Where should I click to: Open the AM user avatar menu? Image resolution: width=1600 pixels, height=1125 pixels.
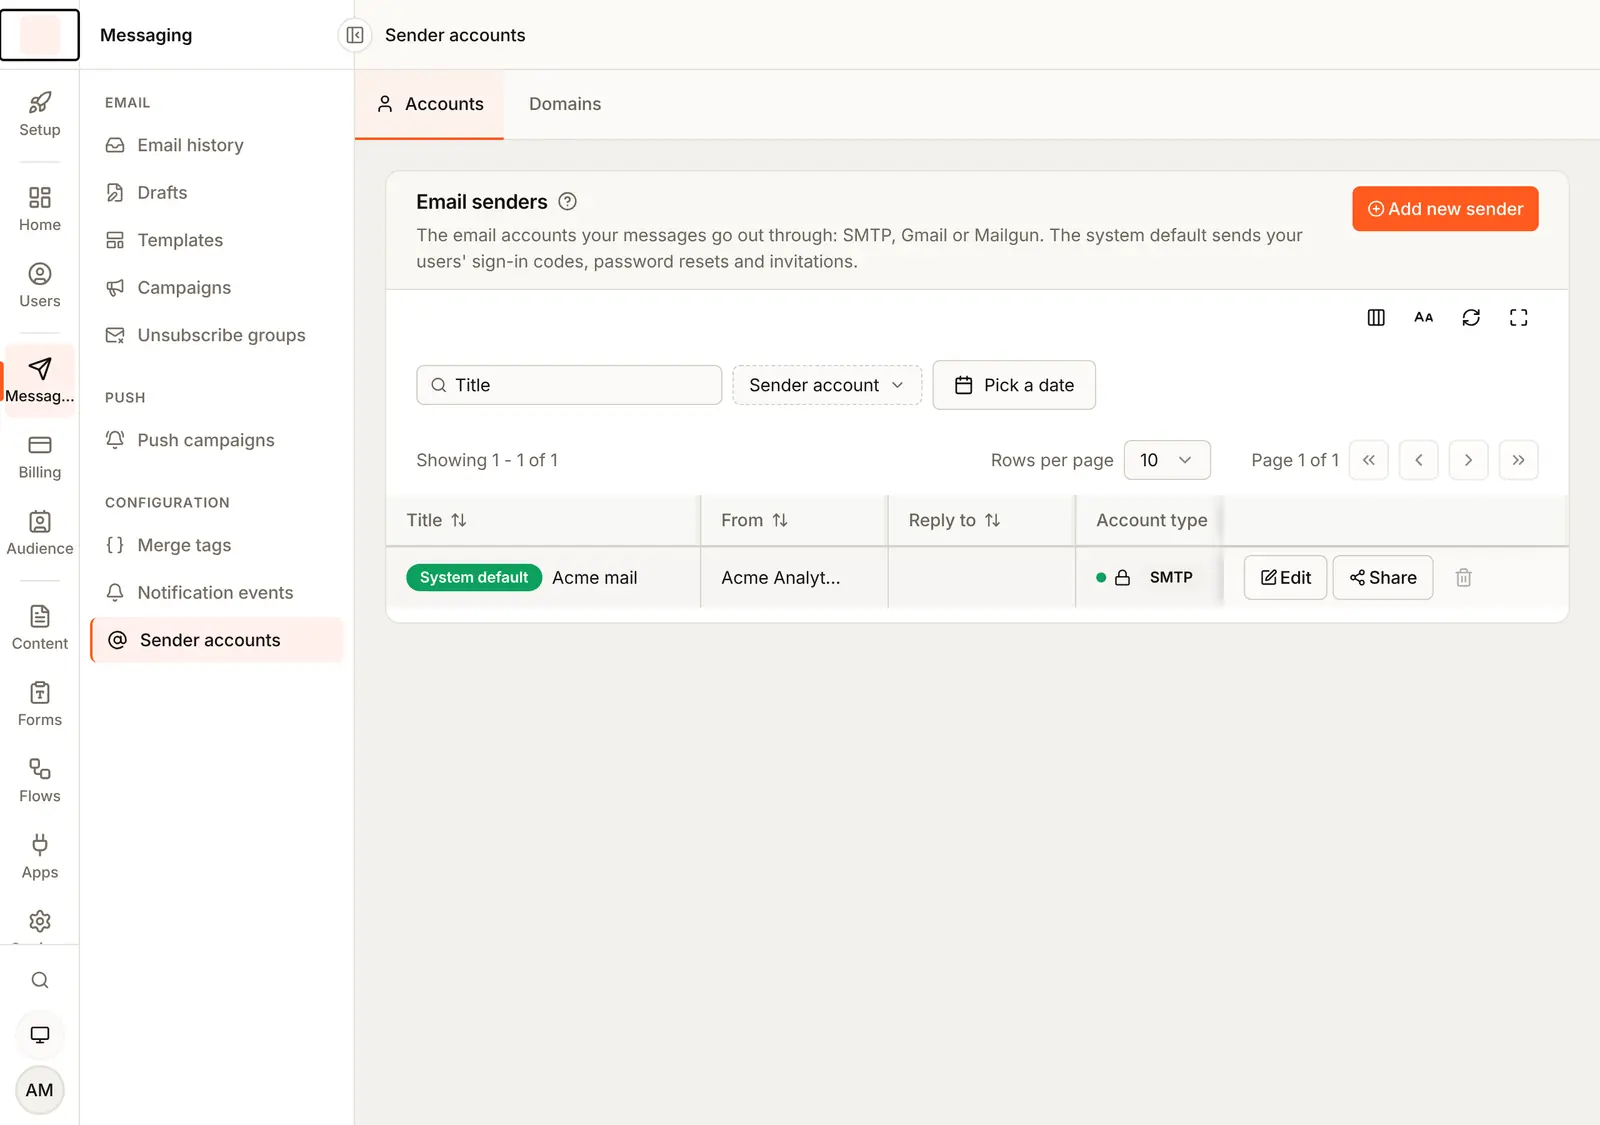coord(40,1090)
